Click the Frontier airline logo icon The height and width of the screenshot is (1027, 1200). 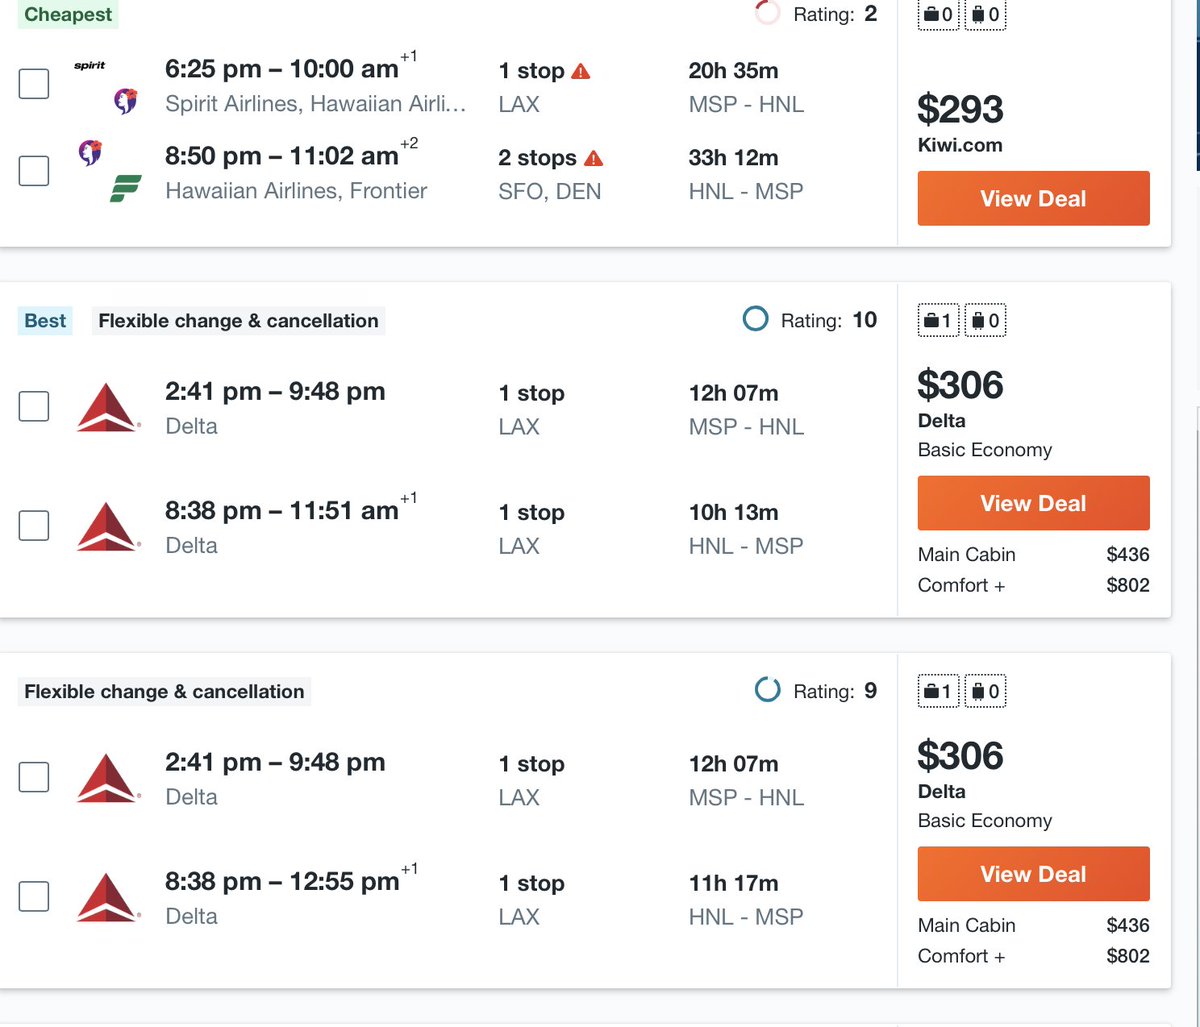pyautogui.click(x=125, y=188)
